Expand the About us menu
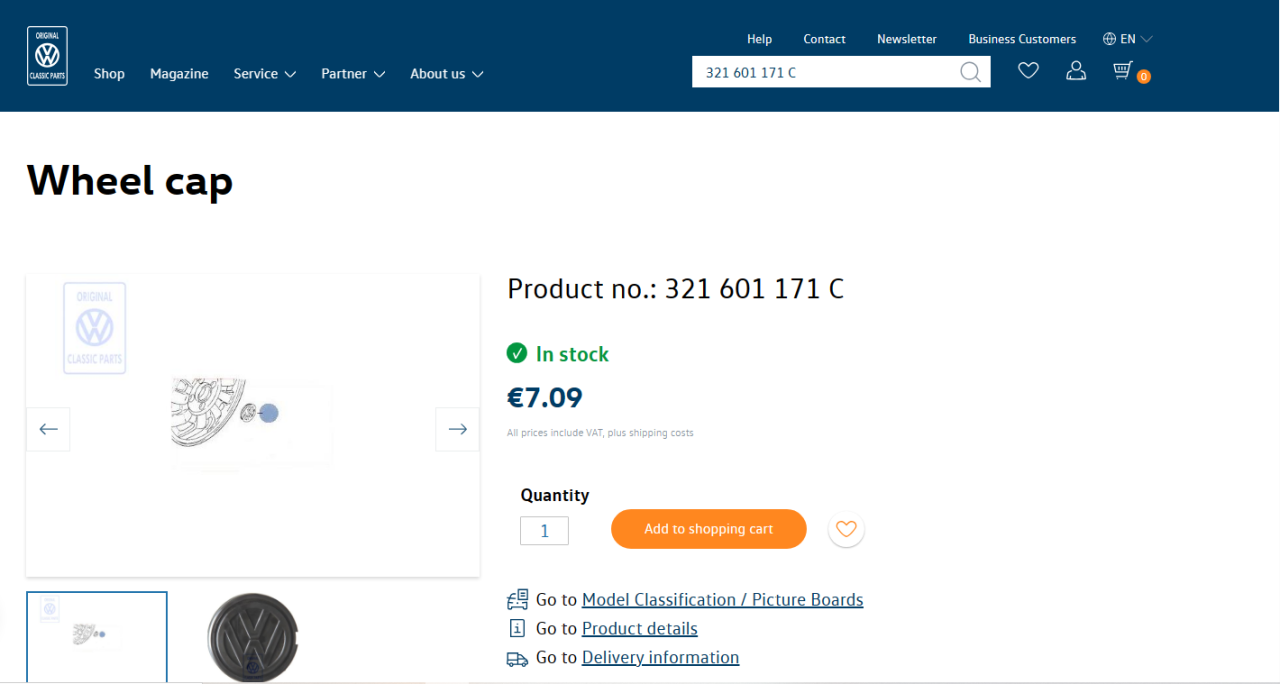The height and width of the screenshot is (684, 1280). point(446,74)
